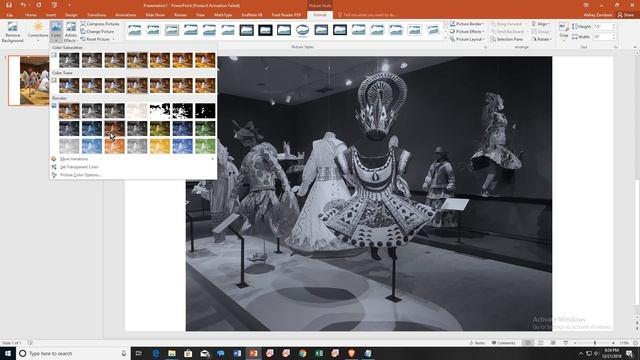Click the Compress Pictures icon

click(83, 24)
